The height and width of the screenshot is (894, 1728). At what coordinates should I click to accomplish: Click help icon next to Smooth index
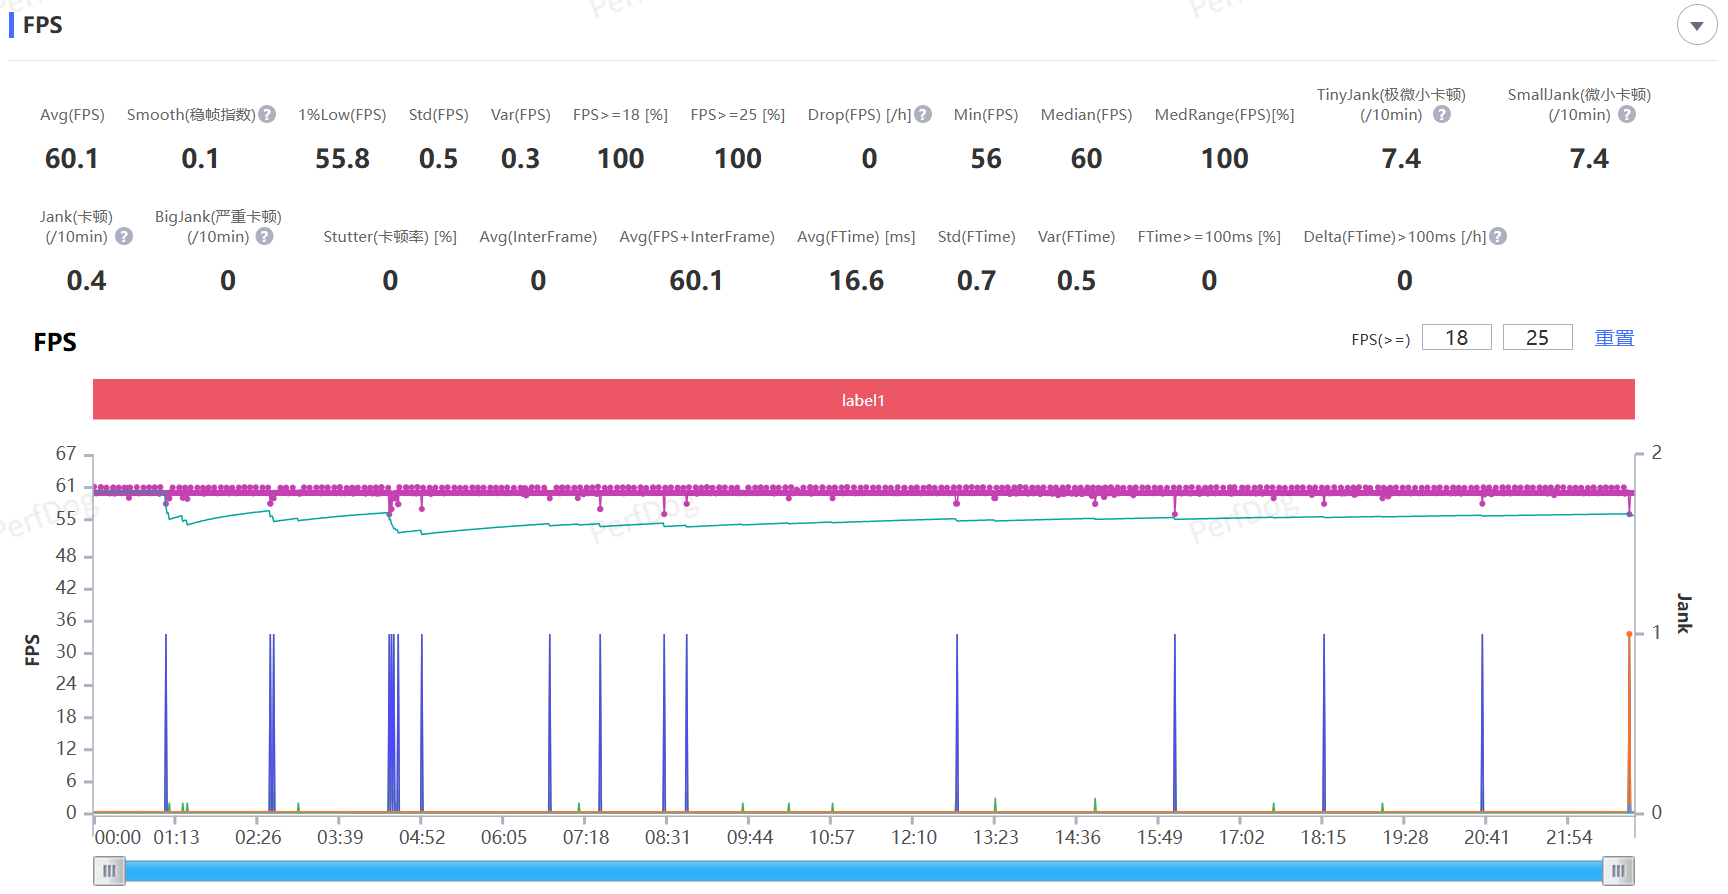[x=267, y=115]
